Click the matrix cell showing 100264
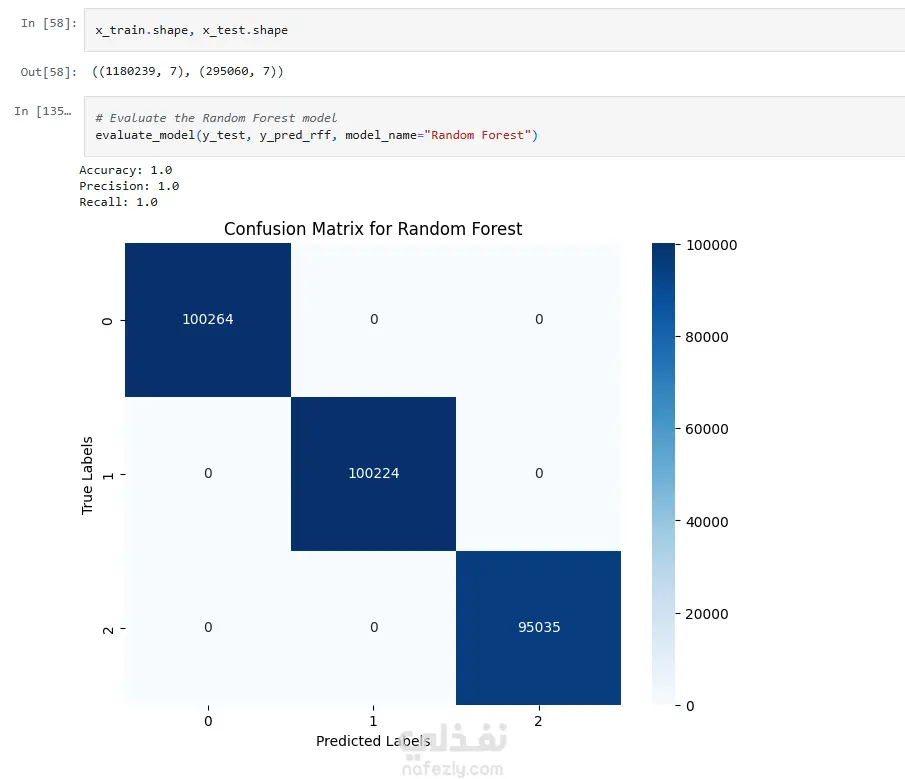Screen dimensions: 905x779 208,320
